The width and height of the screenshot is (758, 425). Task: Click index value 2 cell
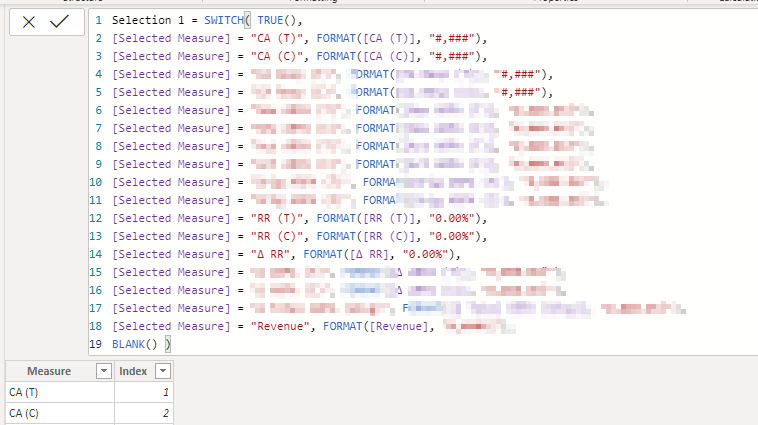[x=144, y=413]
